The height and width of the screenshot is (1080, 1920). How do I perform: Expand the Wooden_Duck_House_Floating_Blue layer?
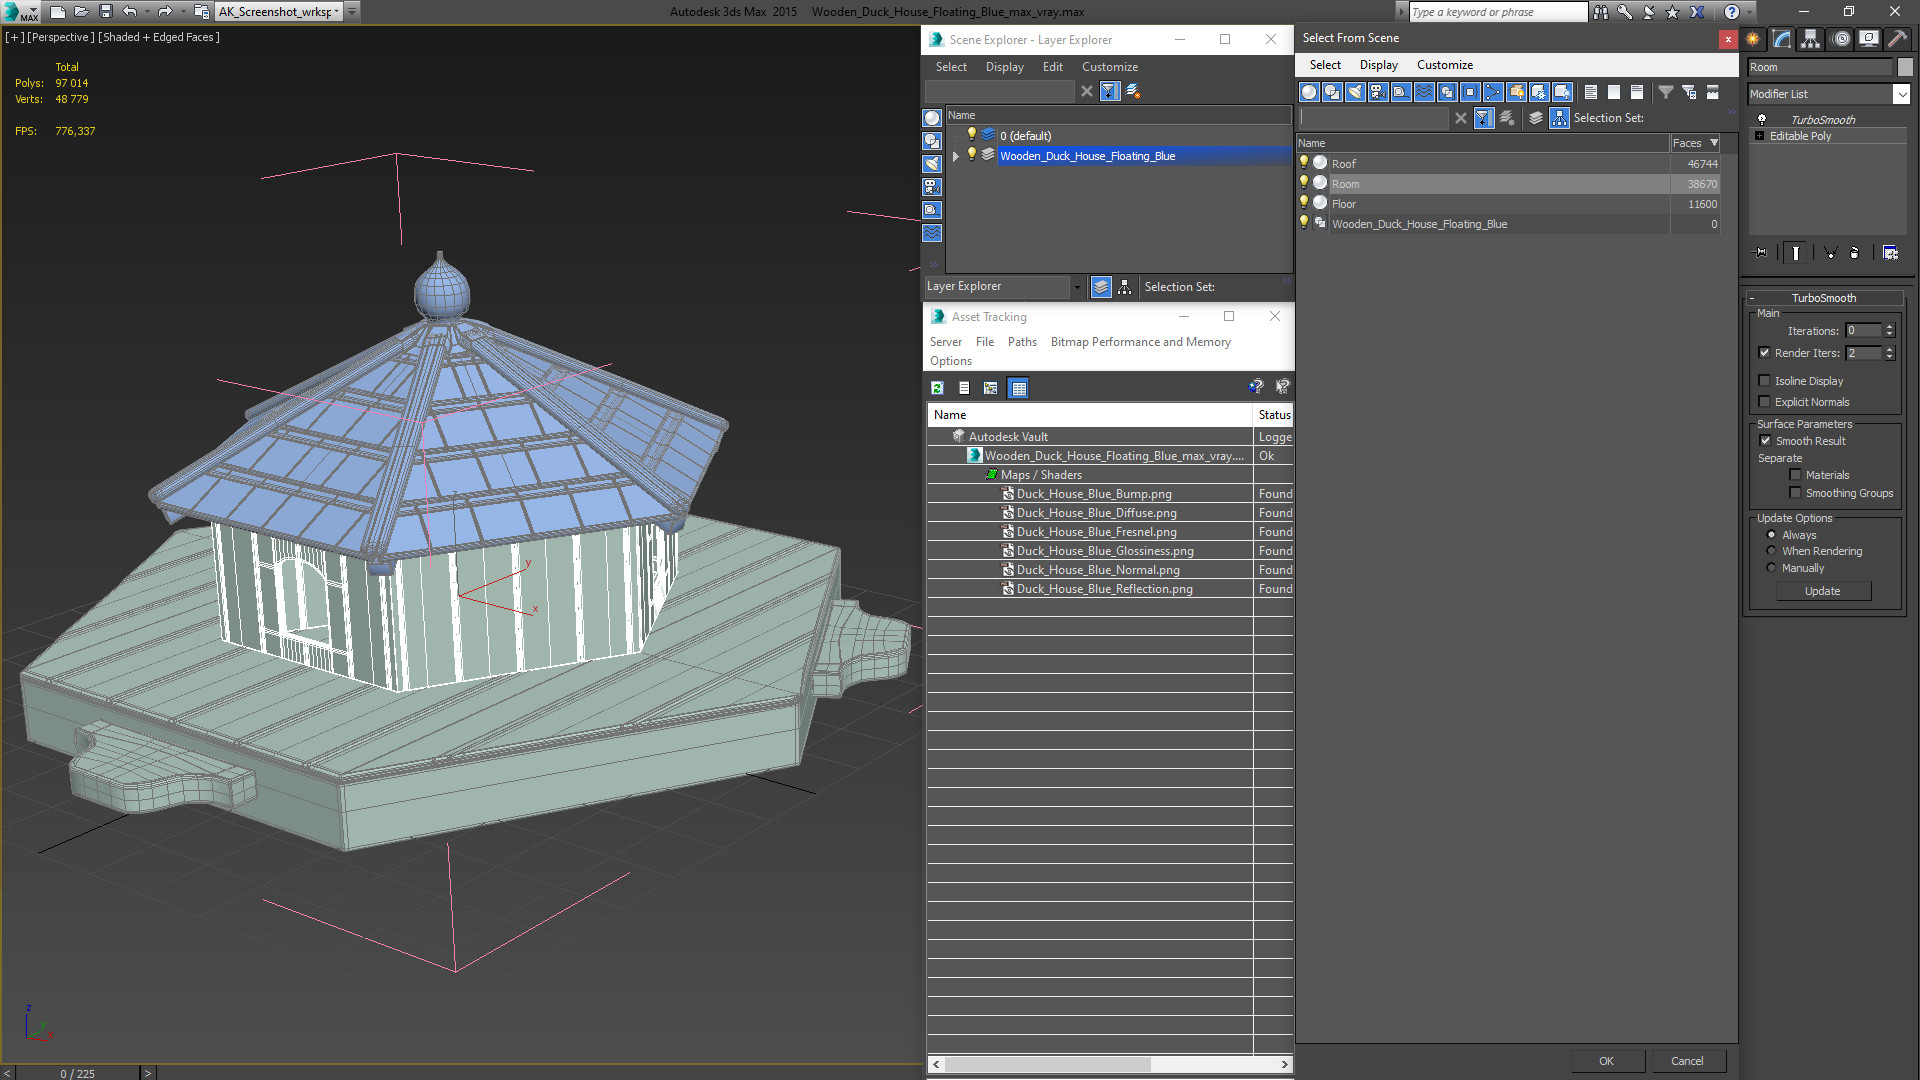pyautogui.click(x=956, y=156)
